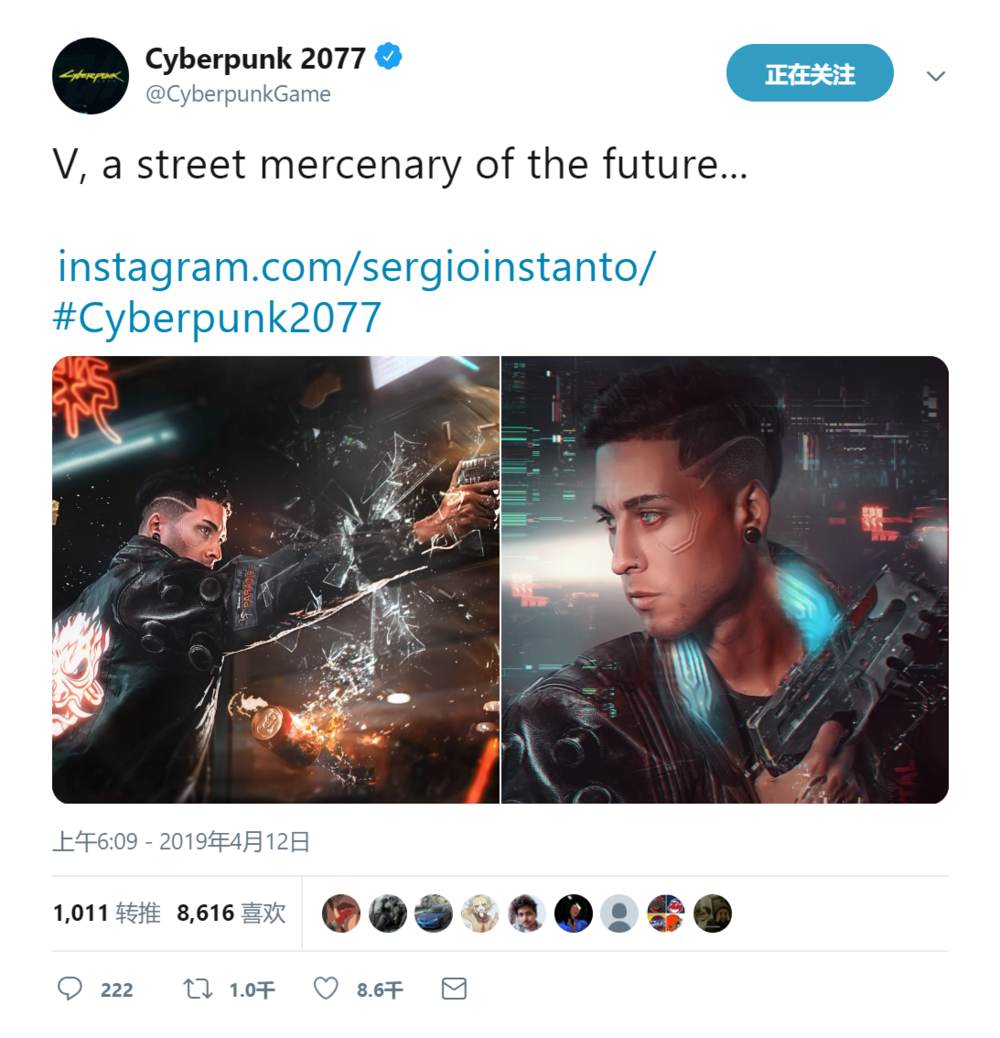1000x1038 pixels.
Task: Expand the tweet options chevron
Action: tap(936, 76)
